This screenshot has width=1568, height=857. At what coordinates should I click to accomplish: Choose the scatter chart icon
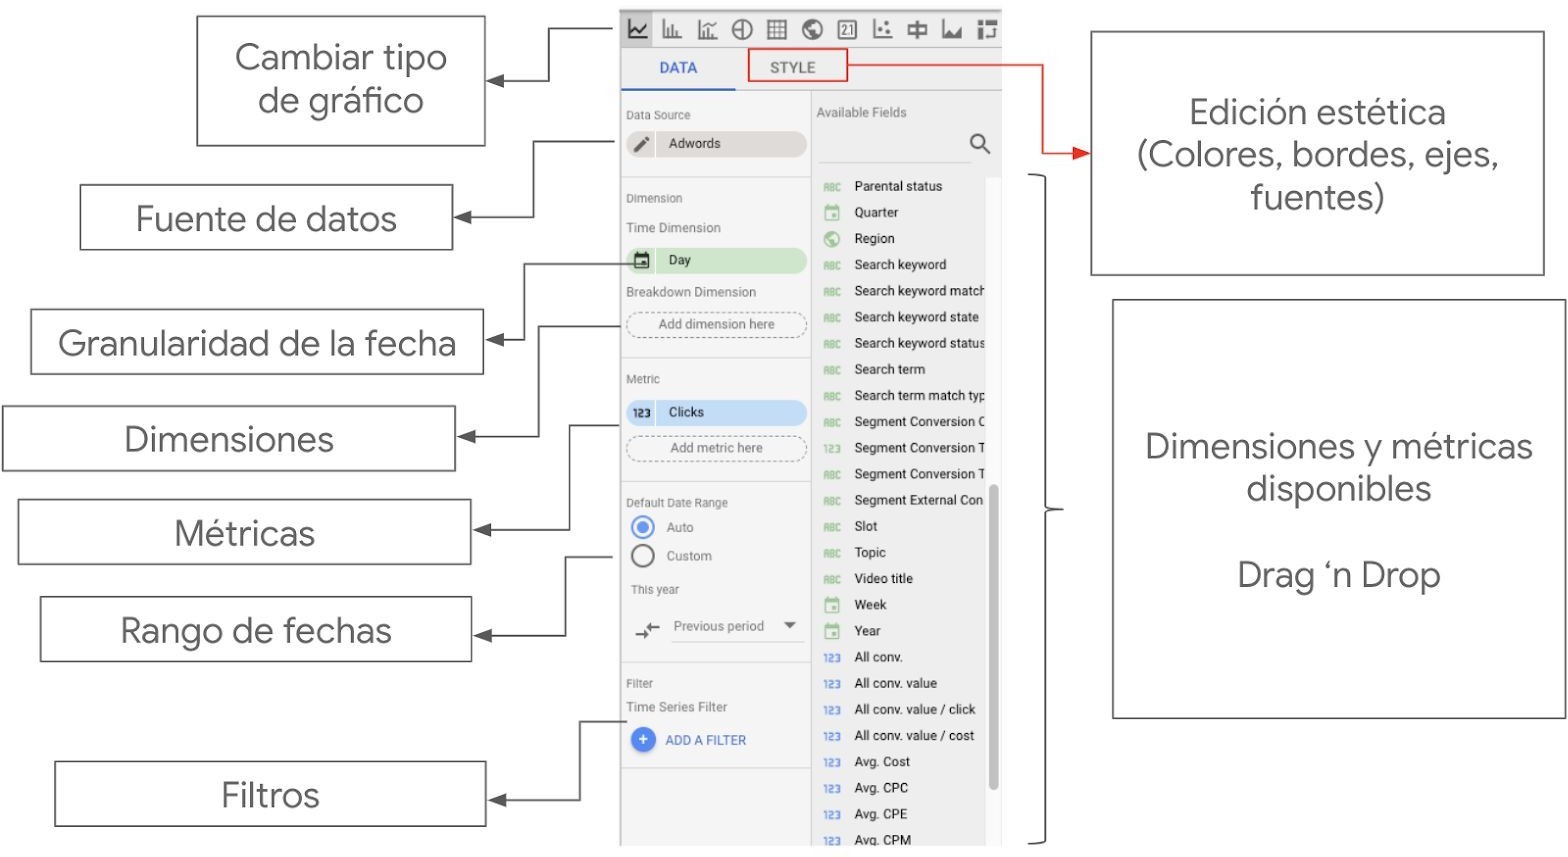(x=882, y=29)
